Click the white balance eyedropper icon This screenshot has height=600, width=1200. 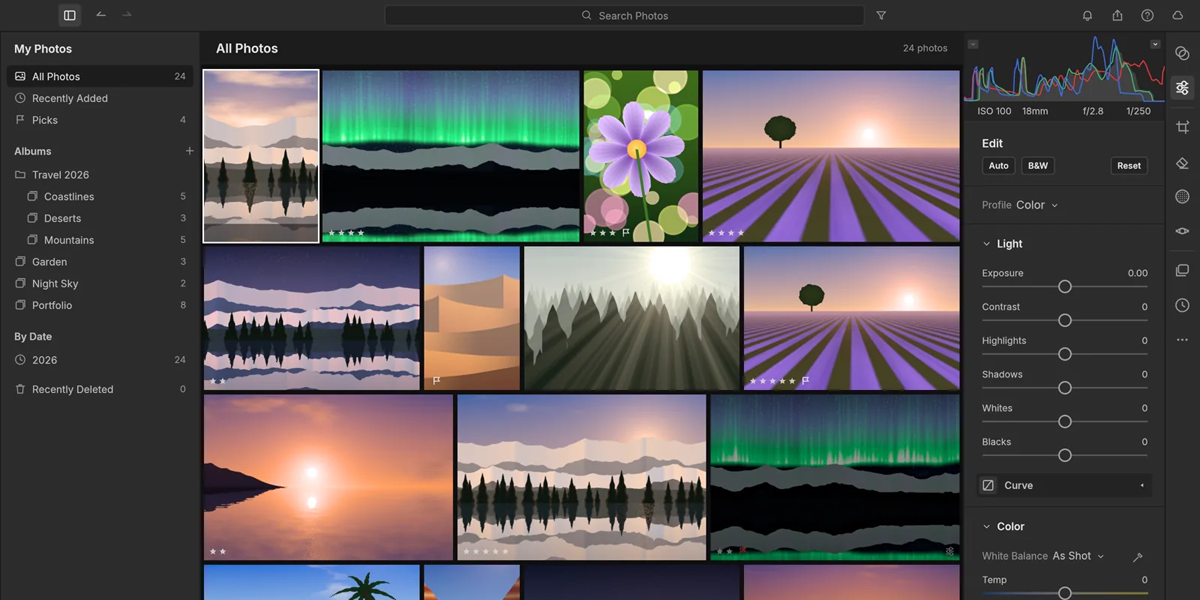point(1137,557)
